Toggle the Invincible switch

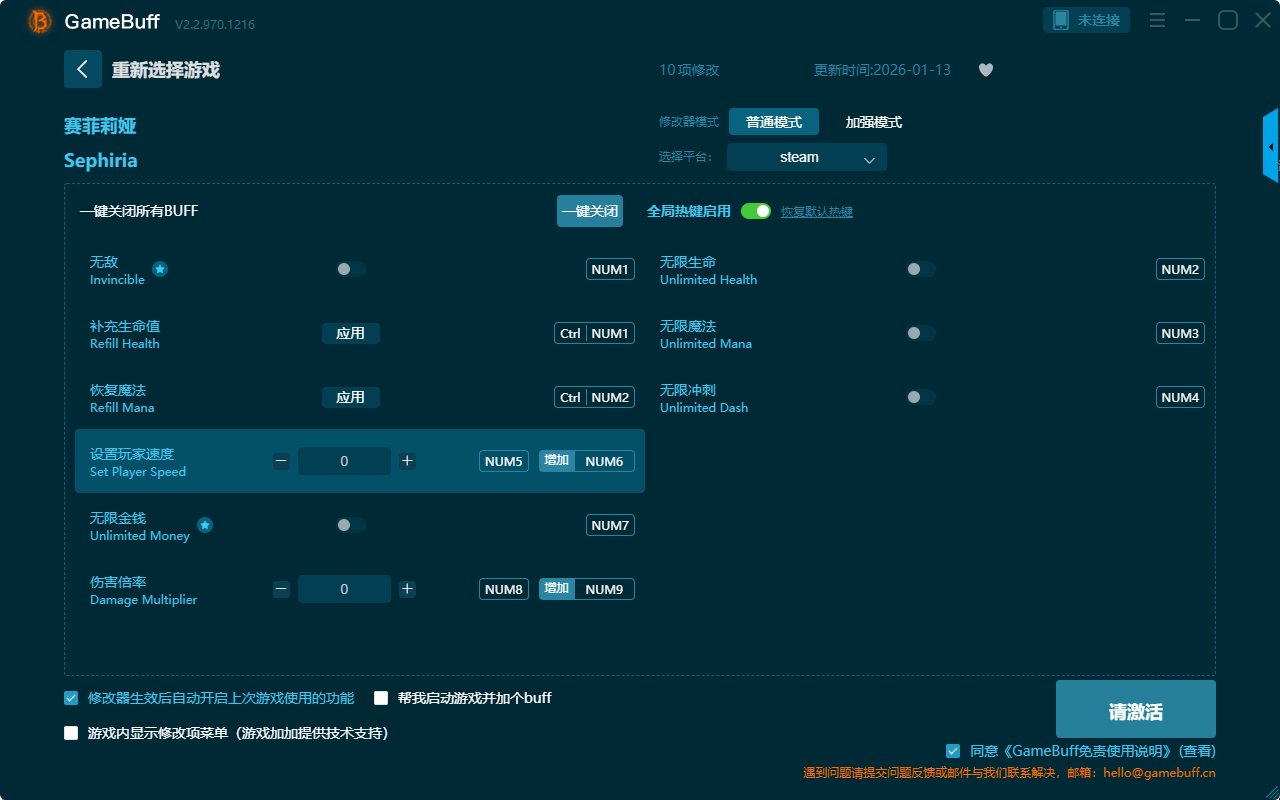point(351,269)
